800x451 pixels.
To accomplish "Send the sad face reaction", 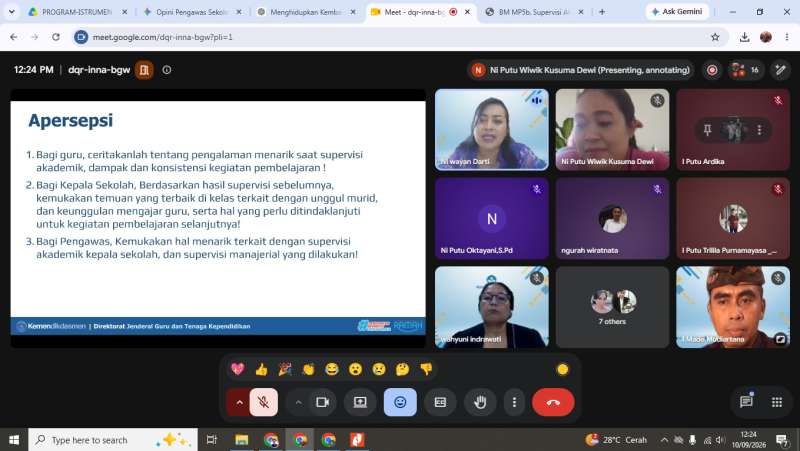I will pyautogui.click(x=379, y=369).
